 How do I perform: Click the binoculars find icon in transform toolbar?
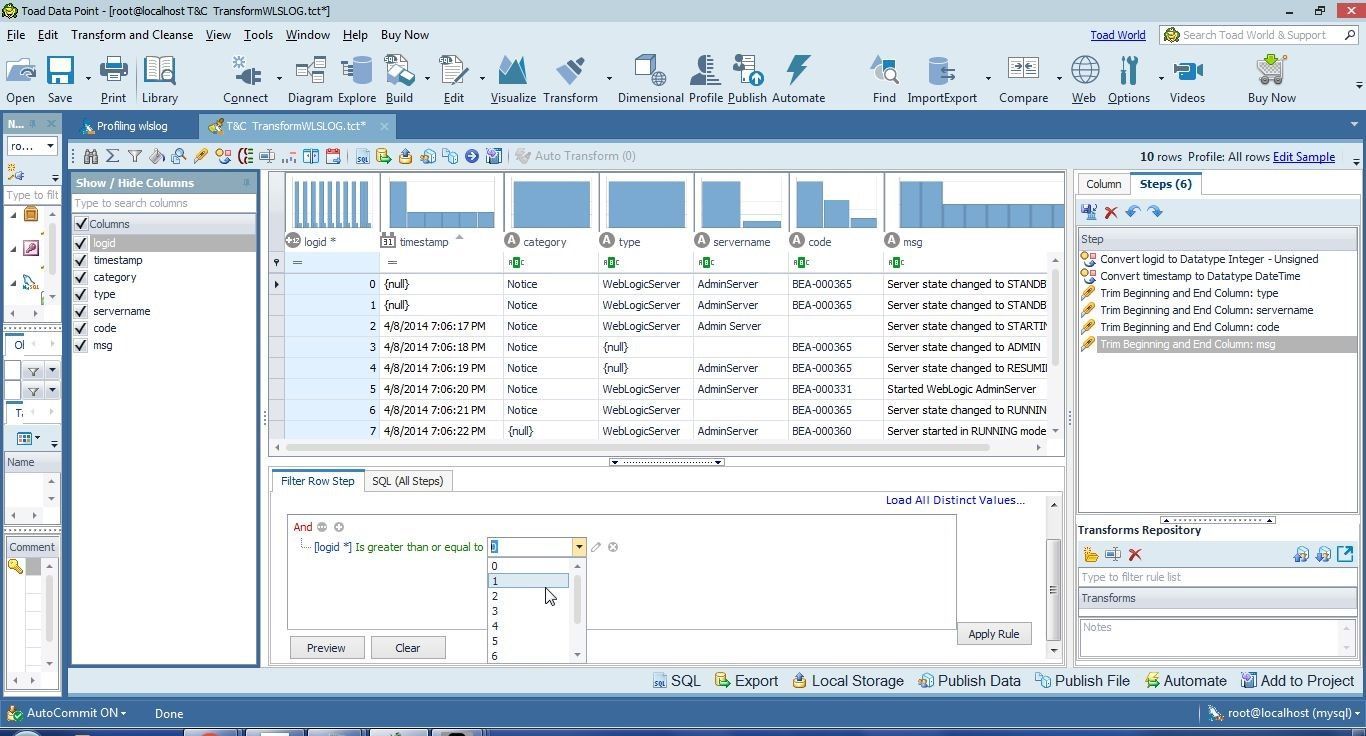pyautogui.click(x=91, y=156)
